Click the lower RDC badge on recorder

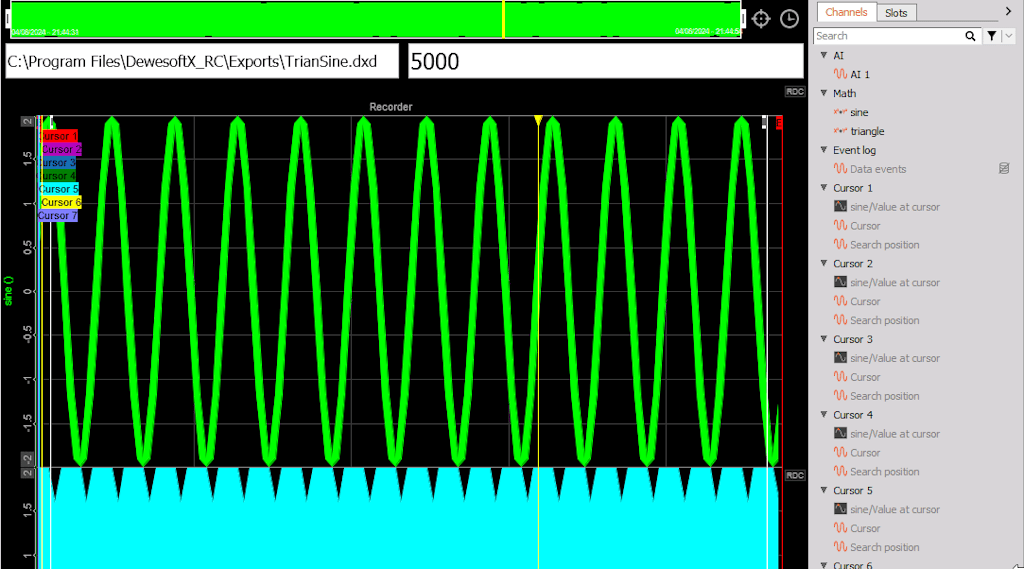click(x=795, y=476)
